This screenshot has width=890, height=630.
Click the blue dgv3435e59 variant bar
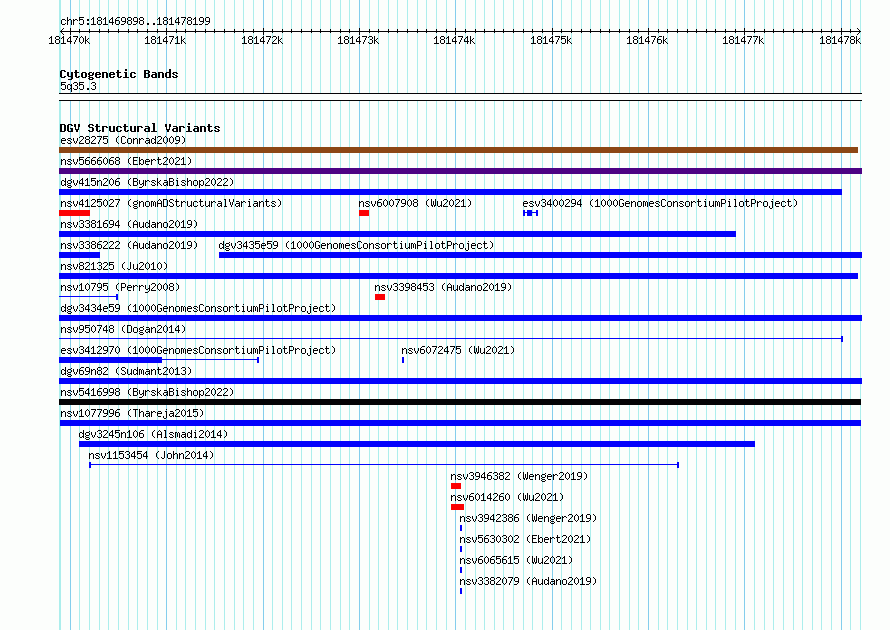point(540,255)
